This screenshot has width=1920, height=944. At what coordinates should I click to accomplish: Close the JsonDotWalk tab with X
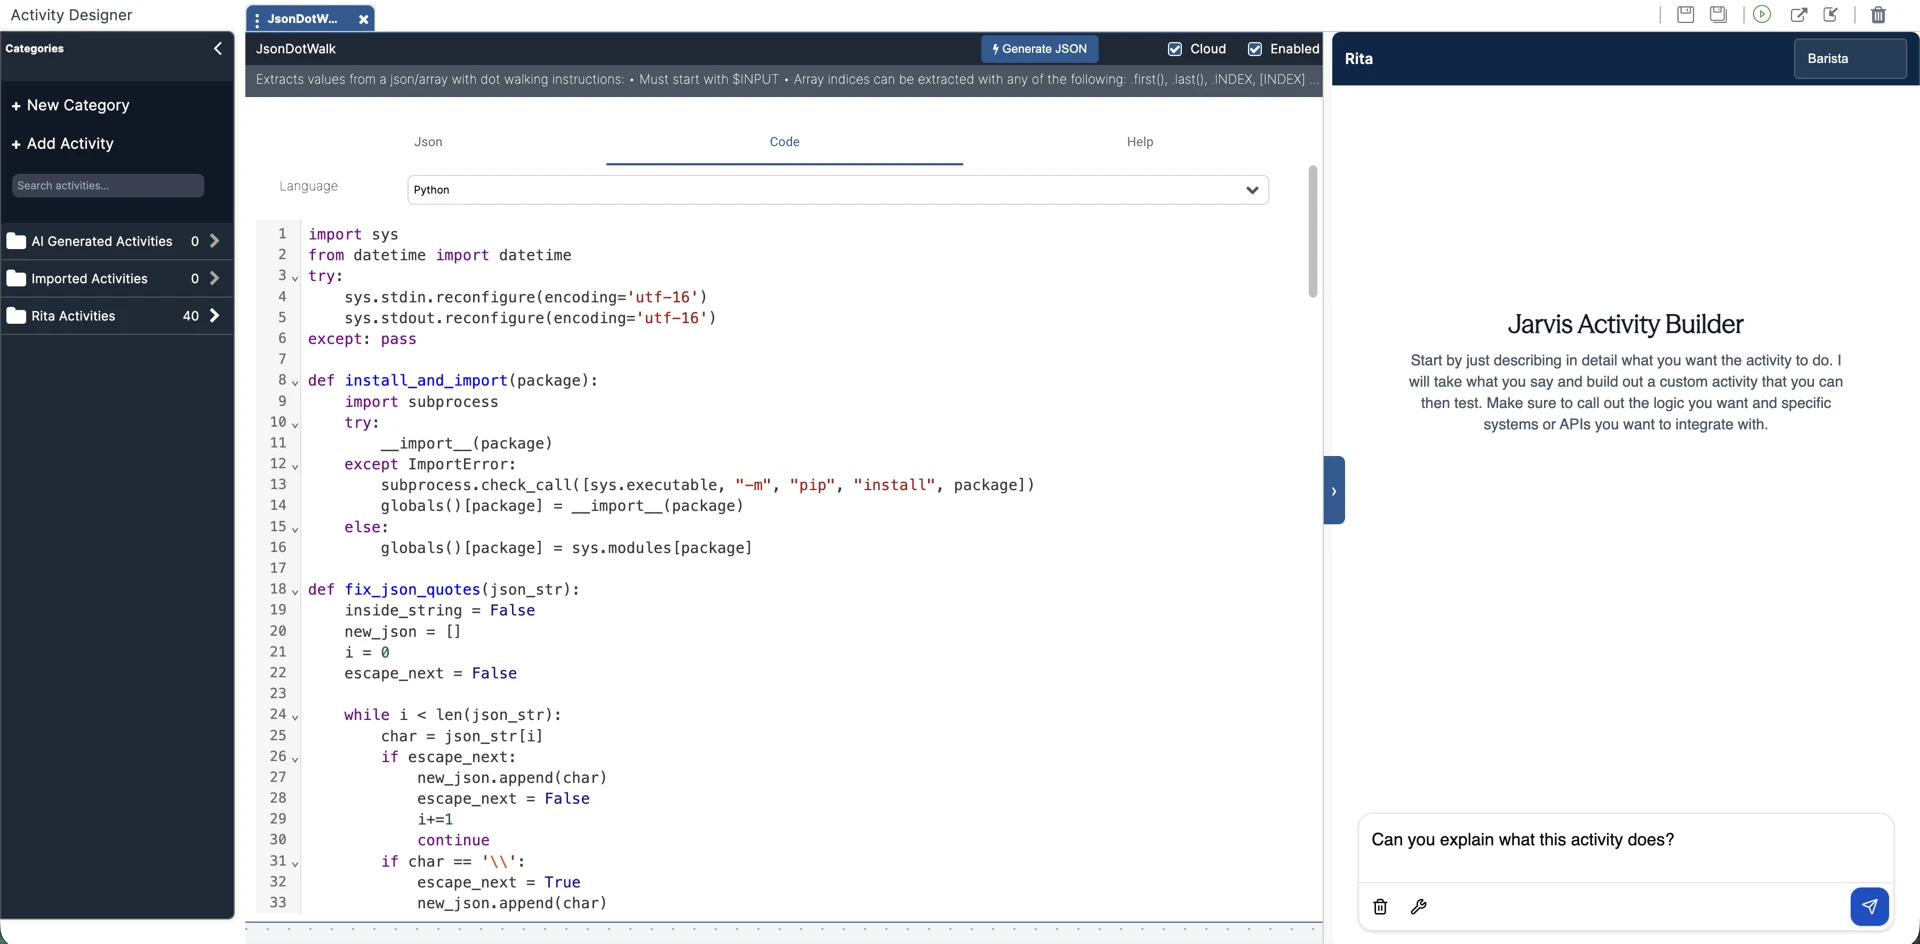click(363, 19)
